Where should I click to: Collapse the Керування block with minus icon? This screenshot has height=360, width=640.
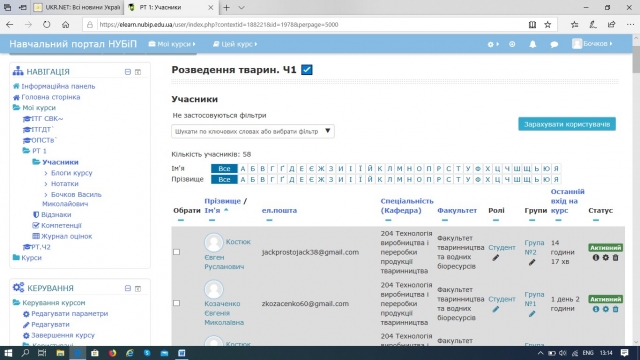tap(128, 288)
